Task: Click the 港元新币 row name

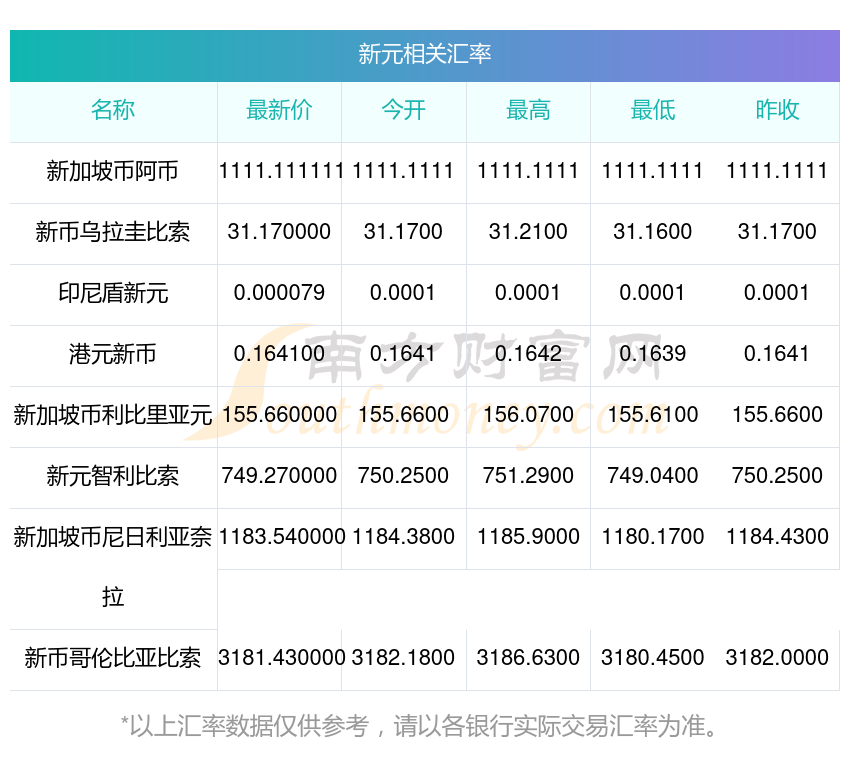Action: click(x=113, y=354)
